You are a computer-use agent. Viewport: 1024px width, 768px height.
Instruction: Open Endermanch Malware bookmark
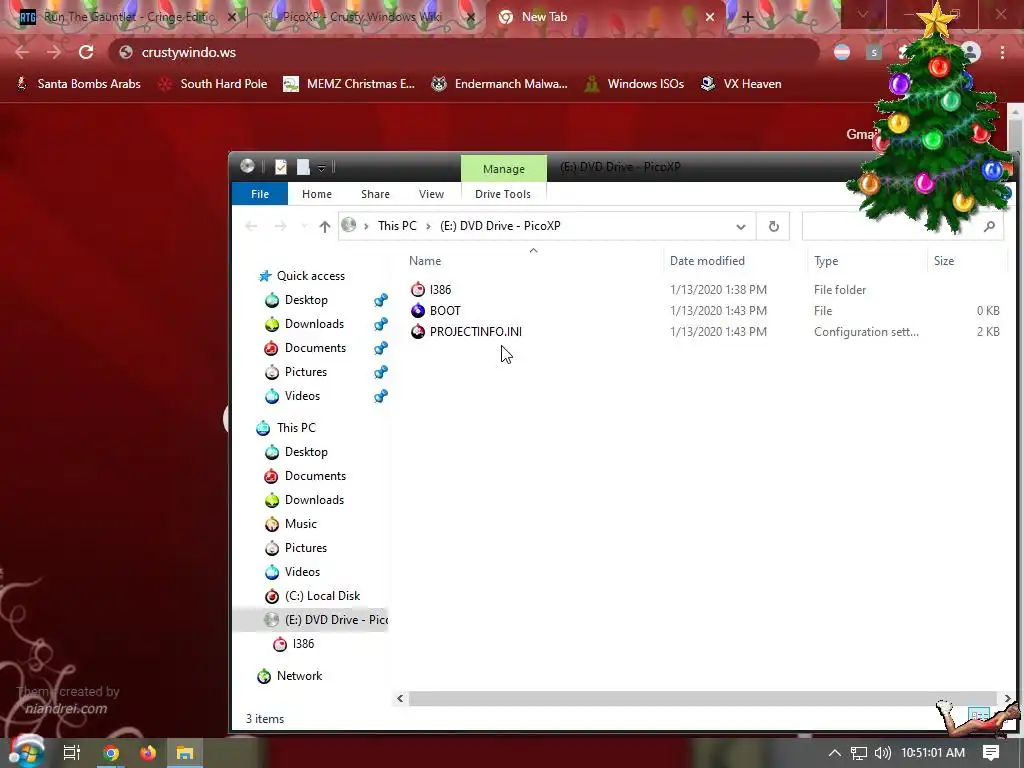pos(500,84)
